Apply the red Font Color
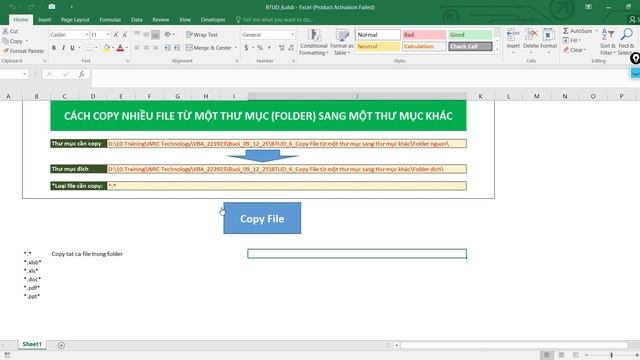This screenshot has height=360, width=640. click(120, 48)
